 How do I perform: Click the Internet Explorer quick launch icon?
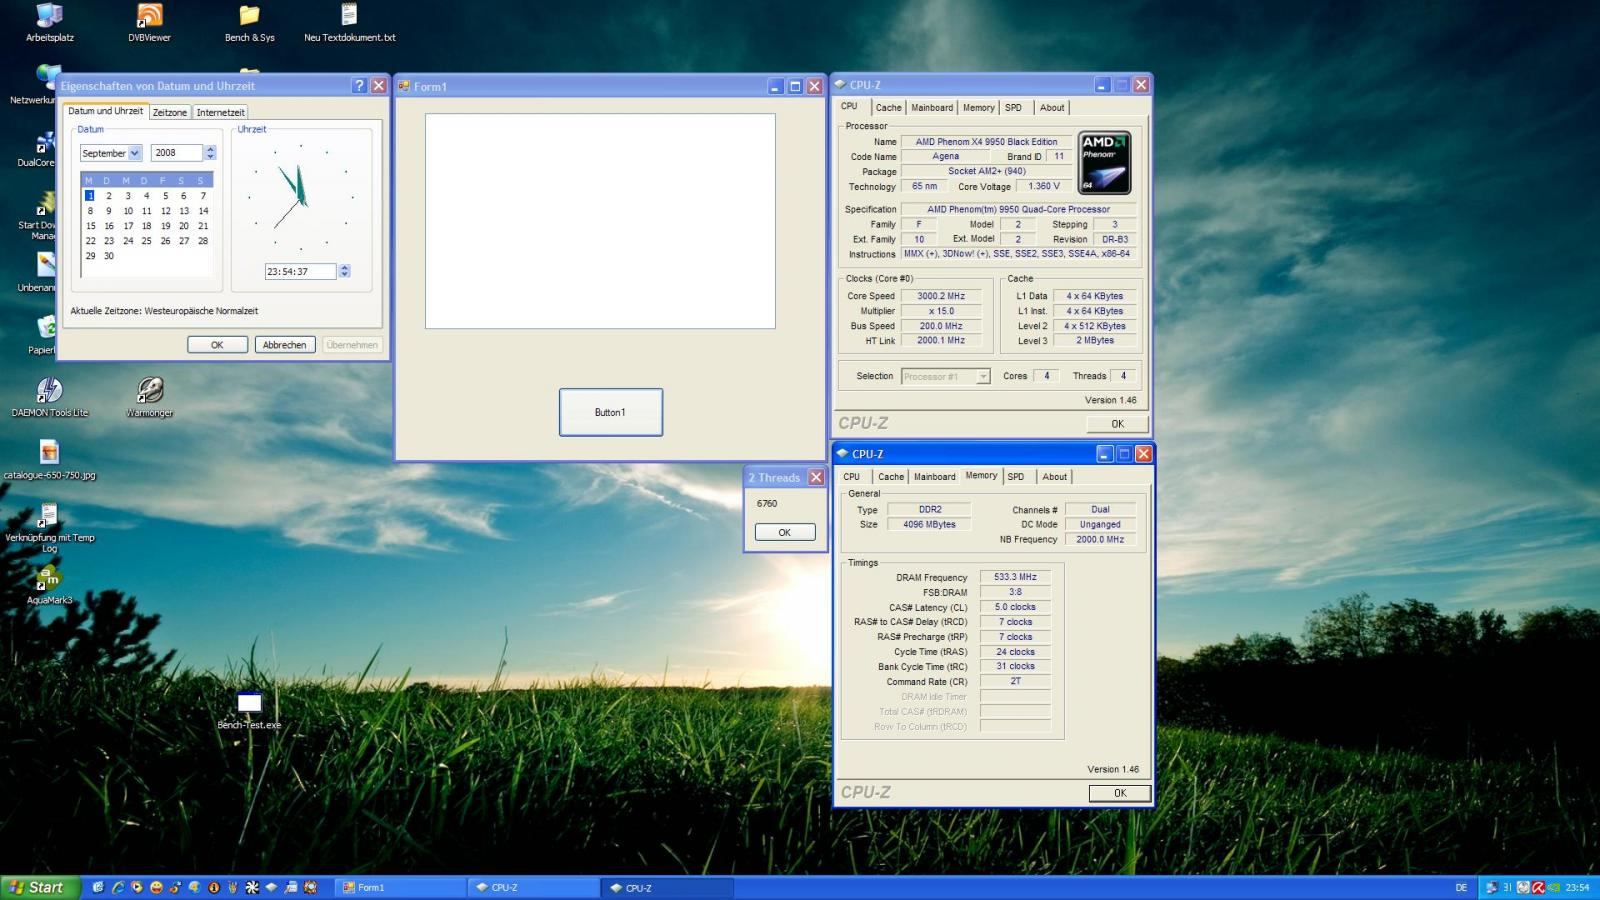coord(117,887)
